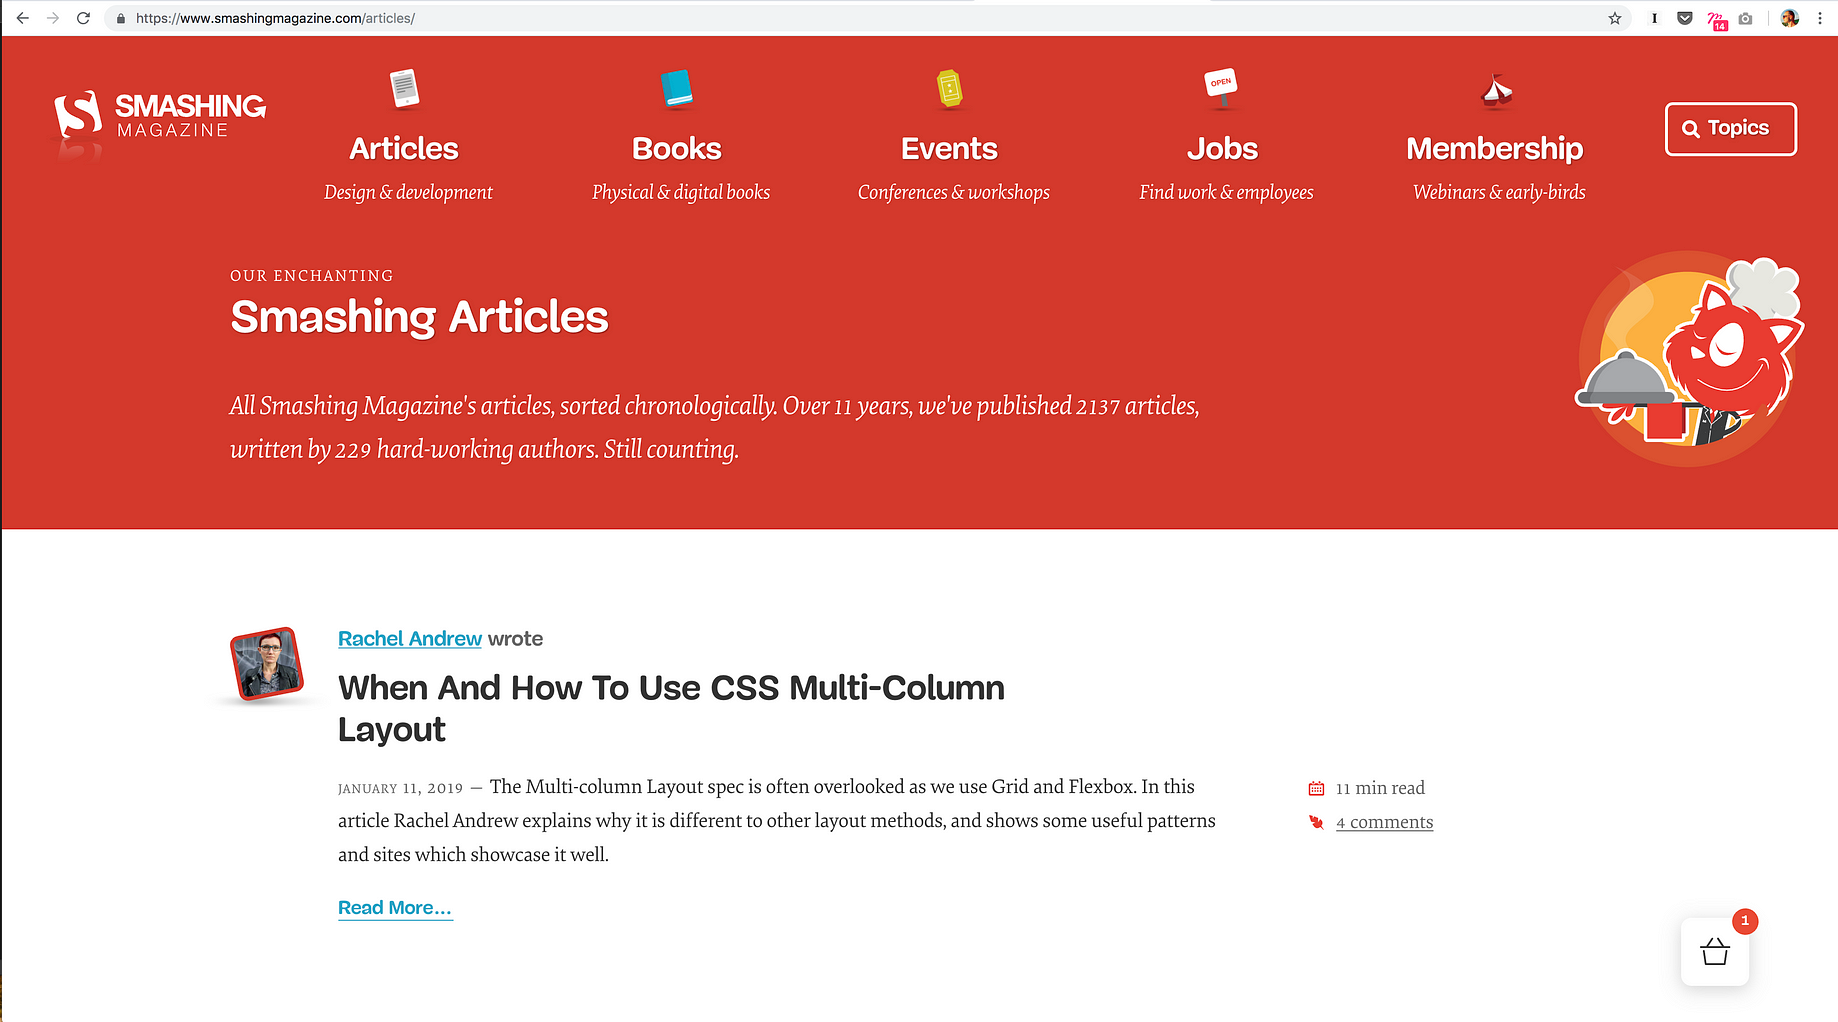Image resolution: width=1838 pixels, height=1022 pixels.
Task: Go back using browser back arrow
Action: 23,18
